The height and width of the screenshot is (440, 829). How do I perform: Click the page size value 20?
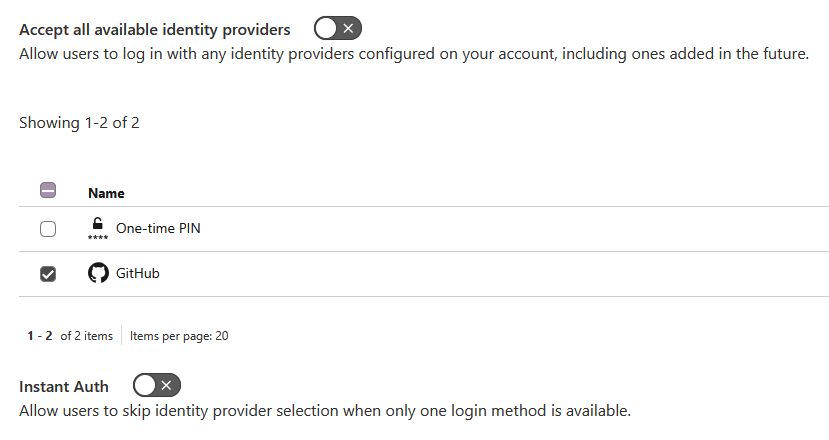[222, 336]
